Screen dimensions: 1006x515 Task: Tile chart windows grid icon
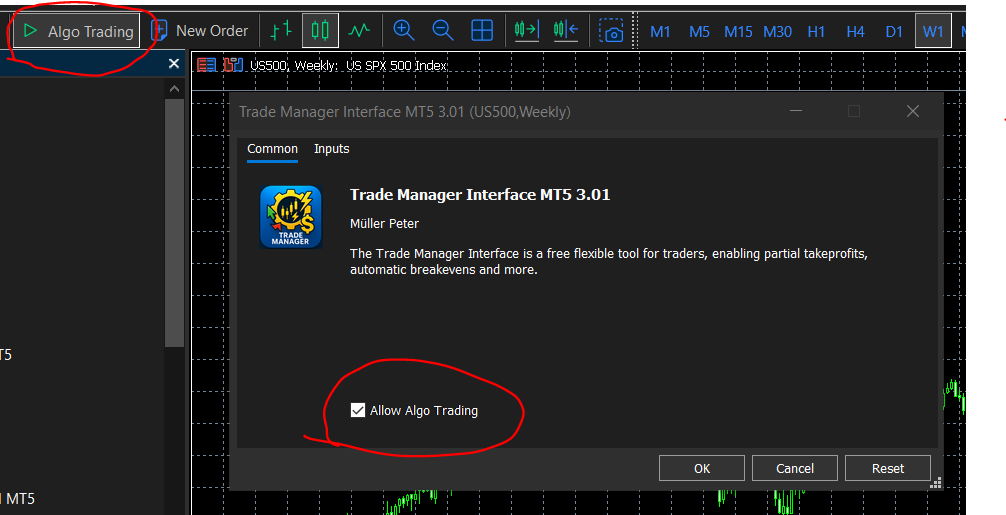482,30
